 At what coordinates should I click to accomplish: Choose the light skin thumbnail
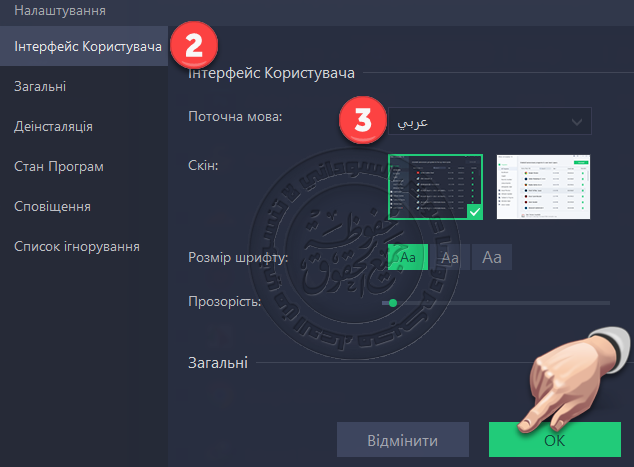(543, 187)
